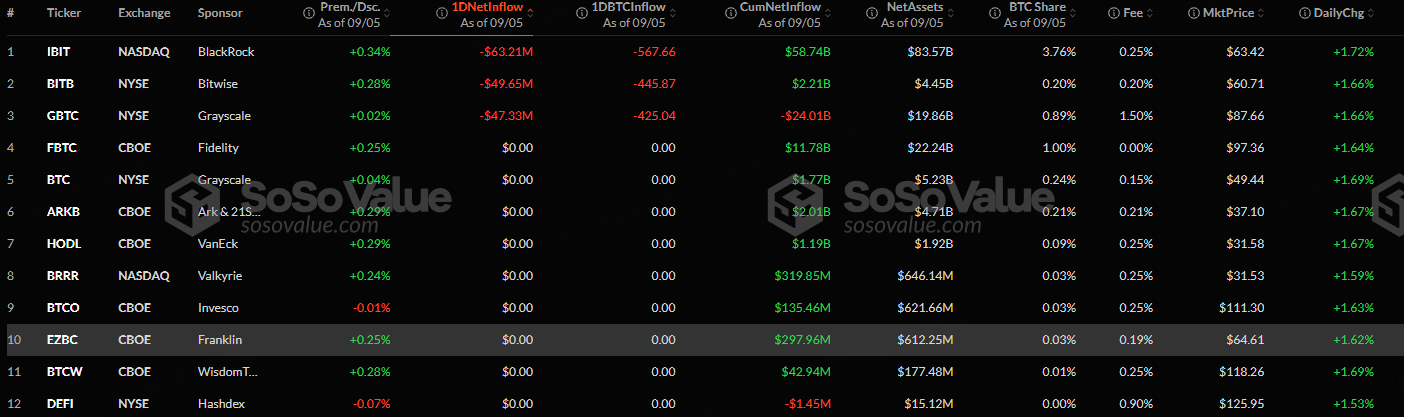Click the 1DNetInflow header label
The height and width of the screenshot is (417, 1404).
coord(488,8)
